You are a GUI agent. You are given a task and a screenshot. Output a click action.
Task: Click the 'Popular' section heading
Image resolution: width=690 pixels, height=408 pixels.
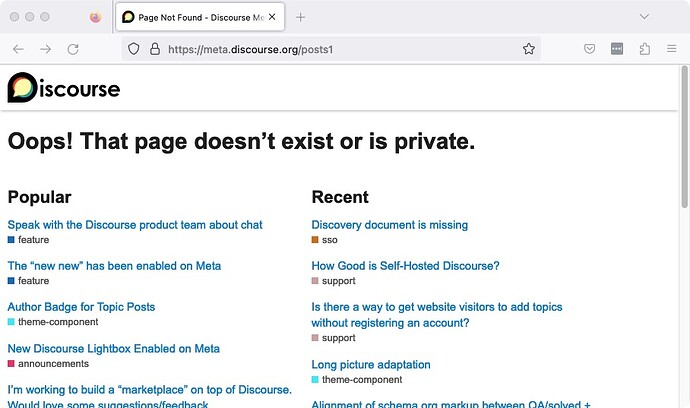point(40,197)
